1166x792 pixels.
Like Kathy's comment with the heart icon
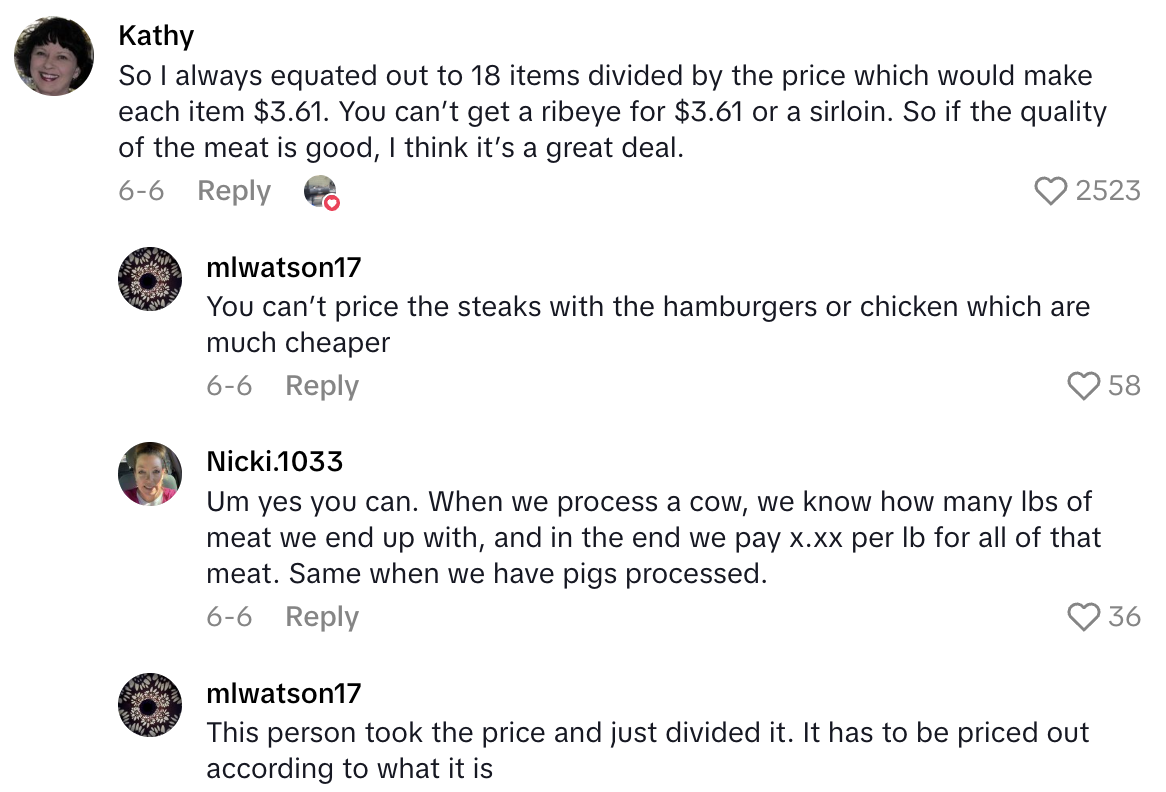click(1050, 190)
